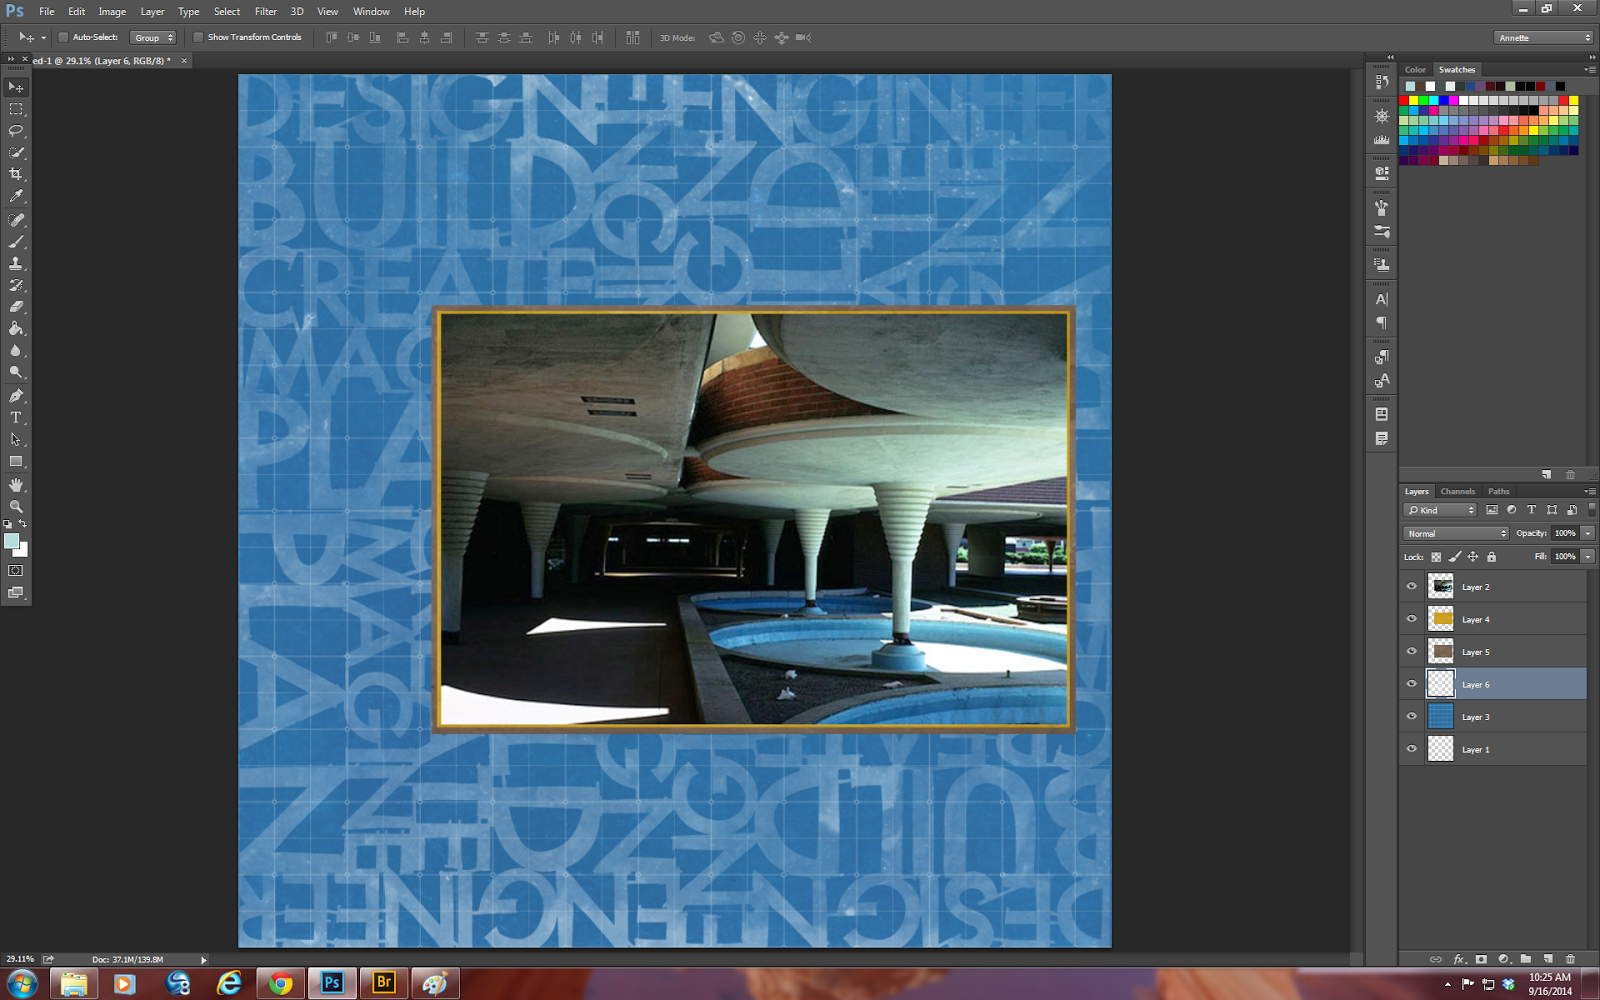Set the background color swatch
1600x1000 pixels.
(x=23, y=551)
